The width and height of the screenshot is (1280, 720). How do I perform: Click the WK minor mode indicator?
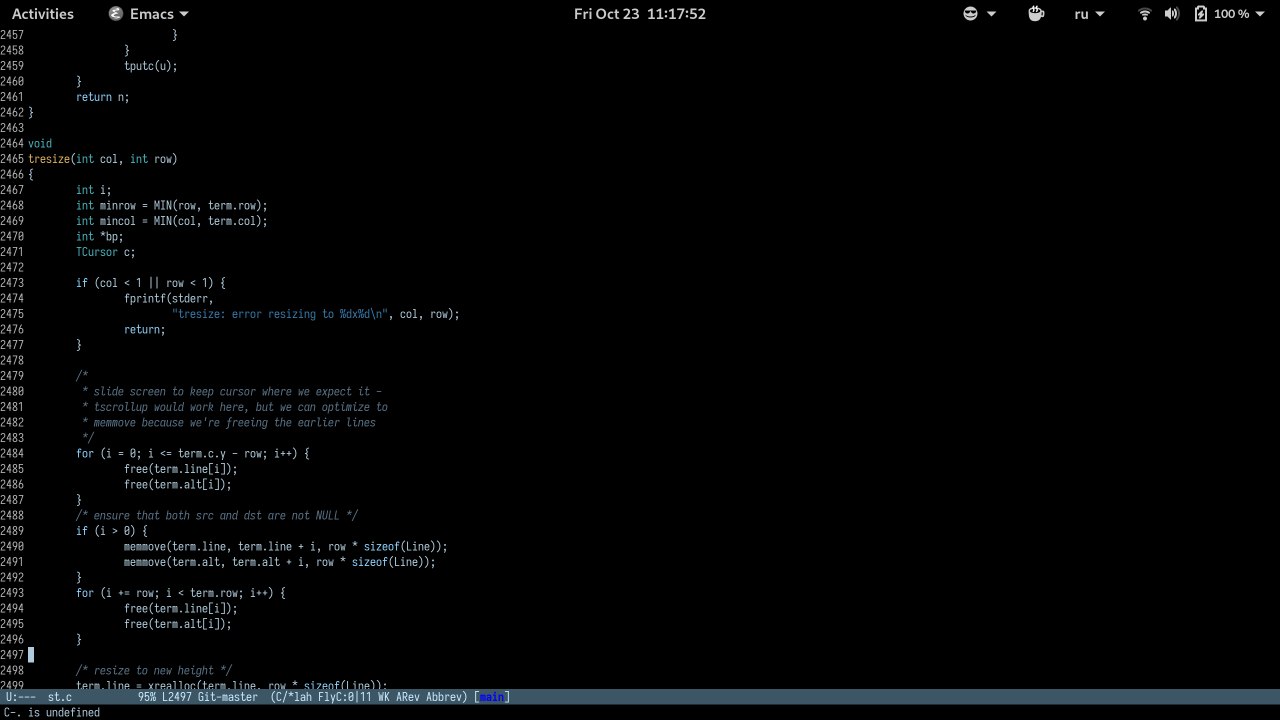[384, 697]
